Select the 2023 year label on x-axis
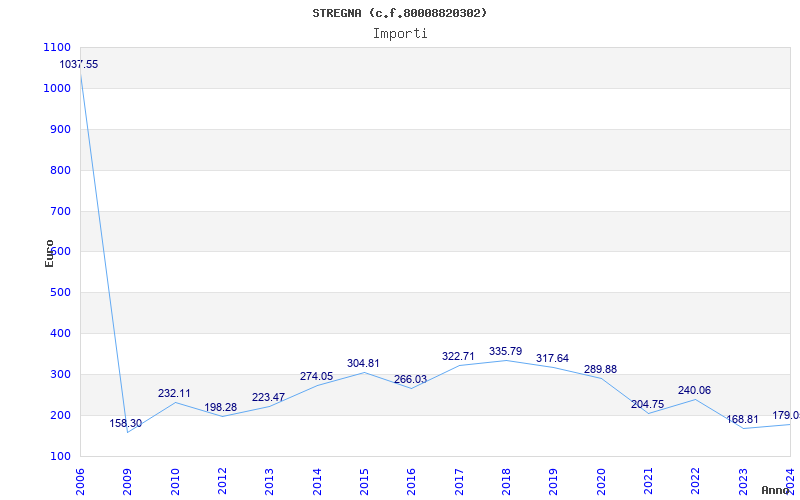The image size is (800, 500). pyautogui.click(x=743, y=482)
